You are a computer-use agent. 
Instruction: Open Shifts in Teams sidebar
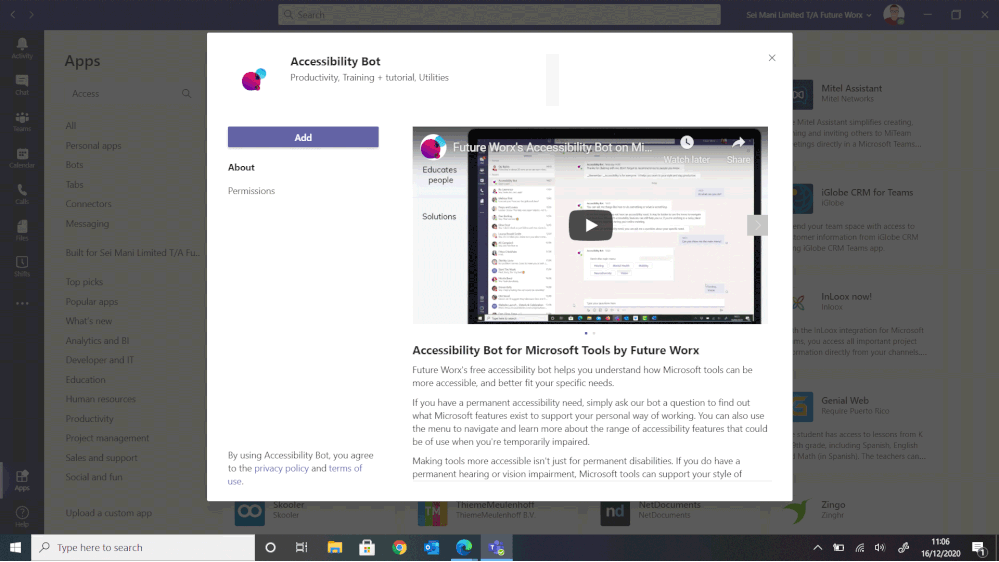(x=22, y=266)
